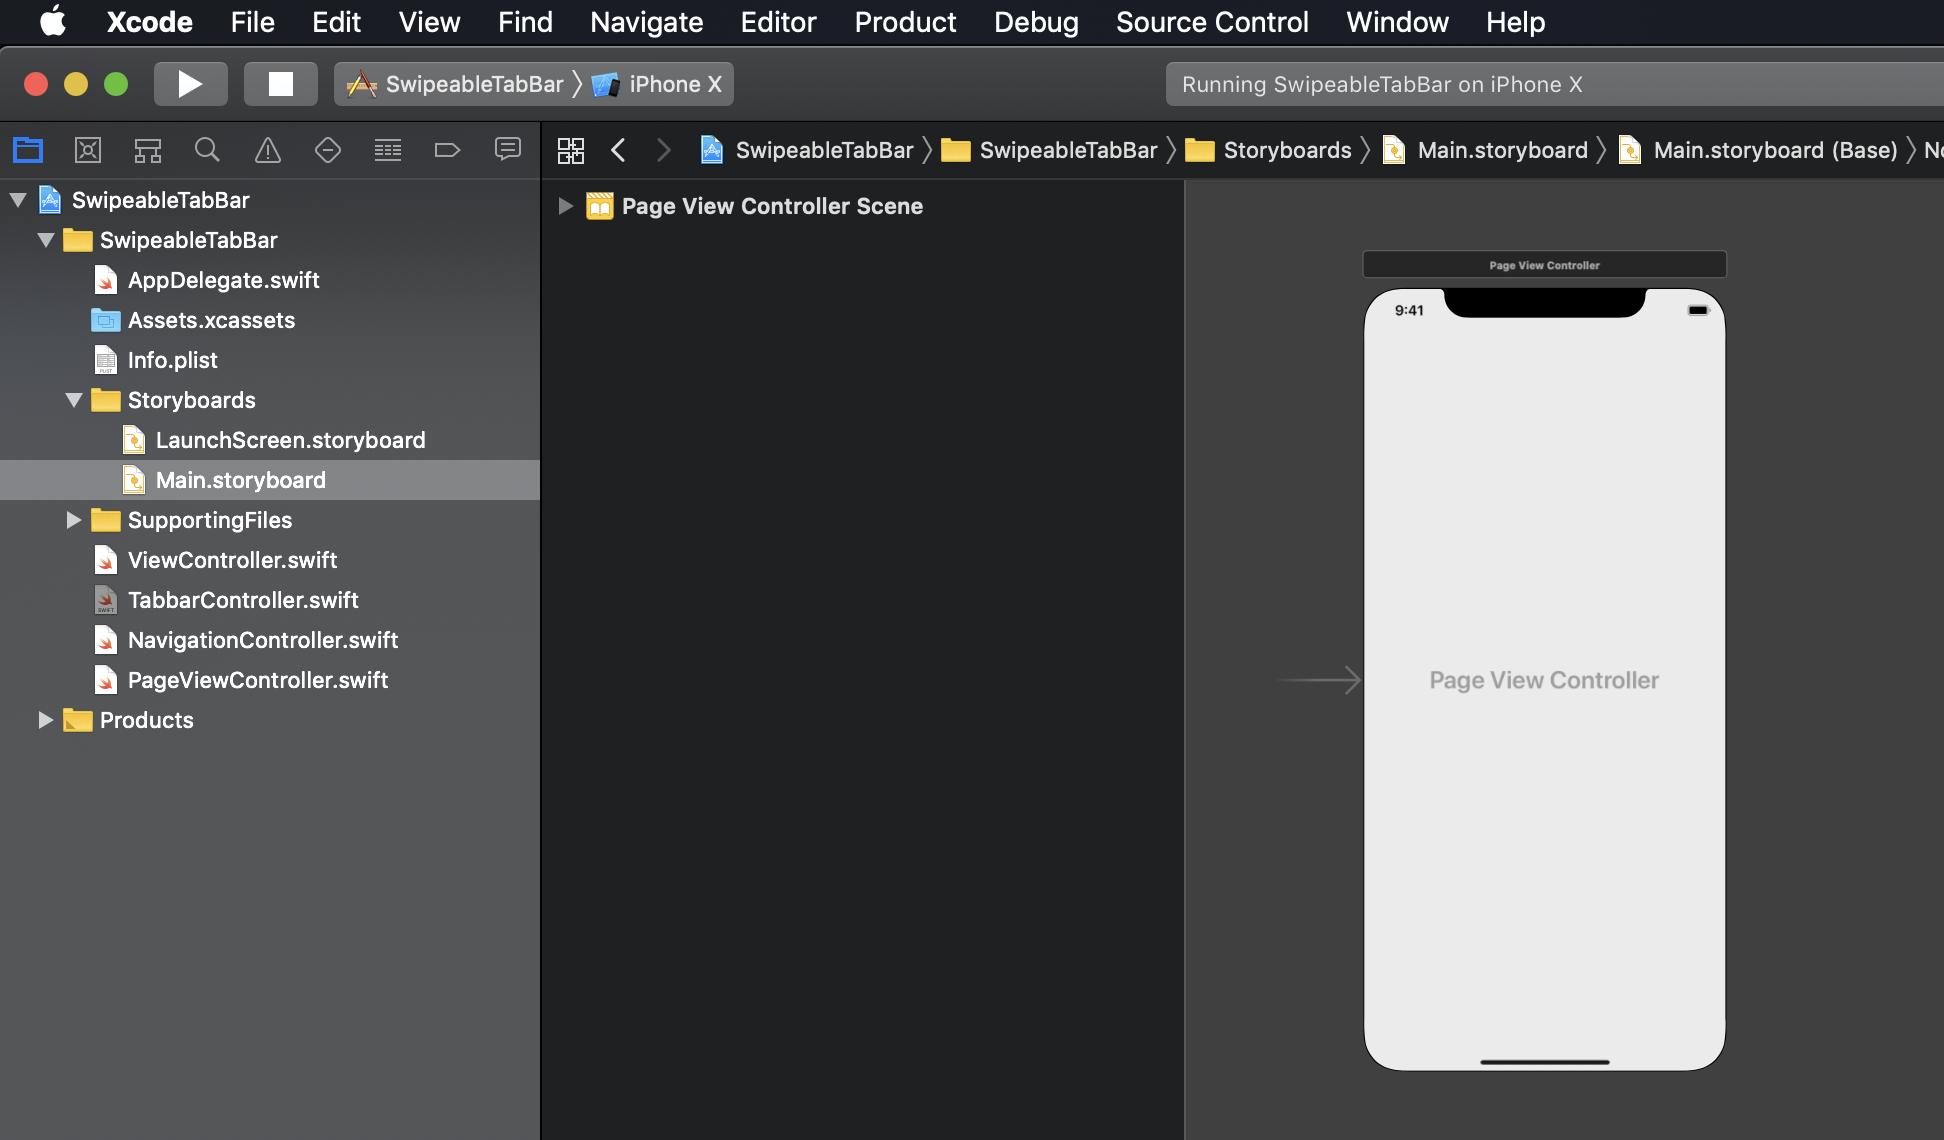This screenshot has width=1944, height=1140.
Task: Open the Symbol navigator
Action: 147,150
